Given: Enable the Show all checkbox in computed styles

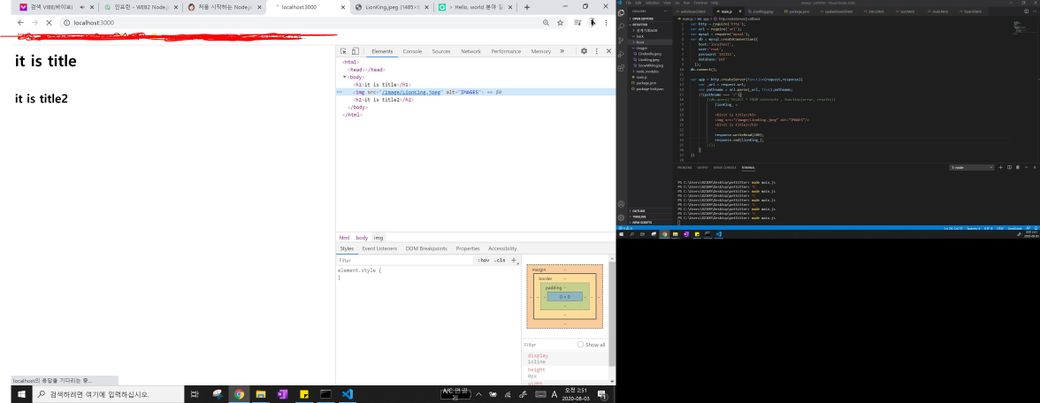Looking at the screenshot, I should coord(581,345).
